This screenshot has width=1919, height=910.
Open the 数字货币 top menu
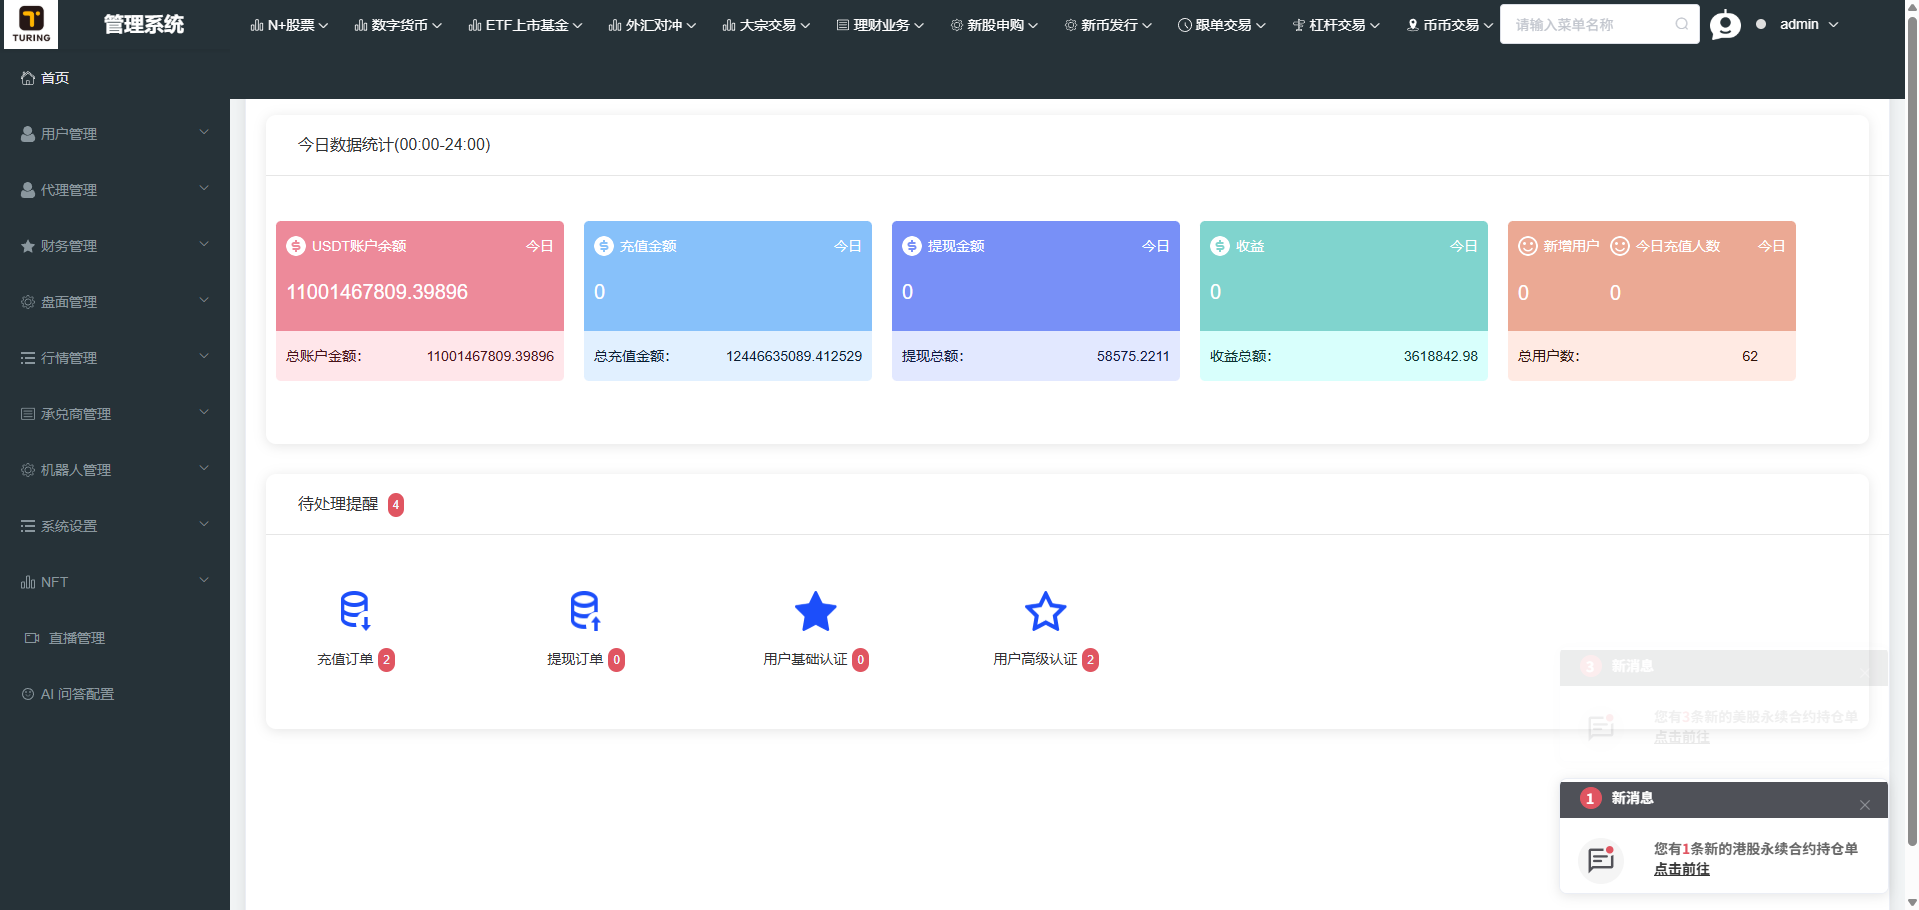[398, 25]
